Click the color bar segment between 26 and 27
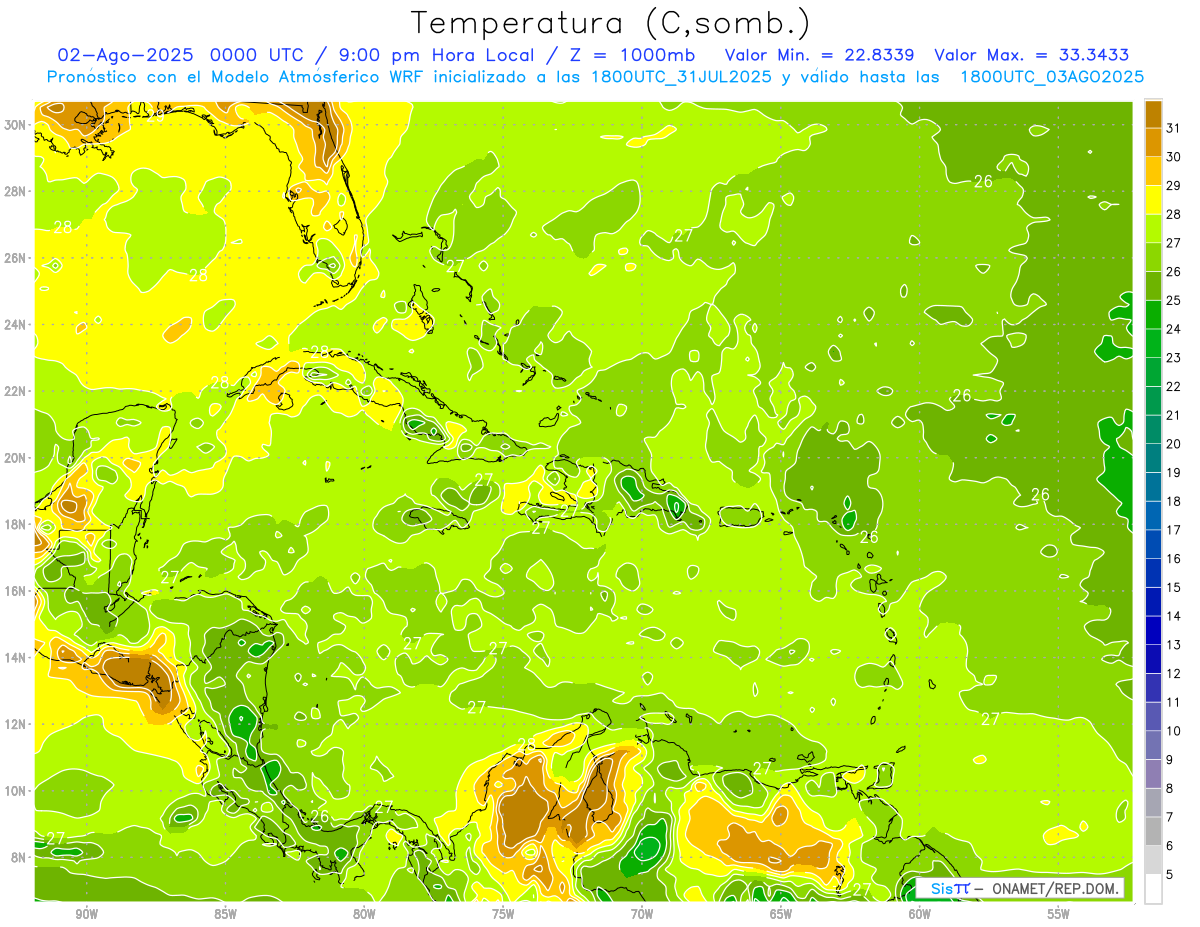Screen dimensions: 1200x927 click(1153, 257)
